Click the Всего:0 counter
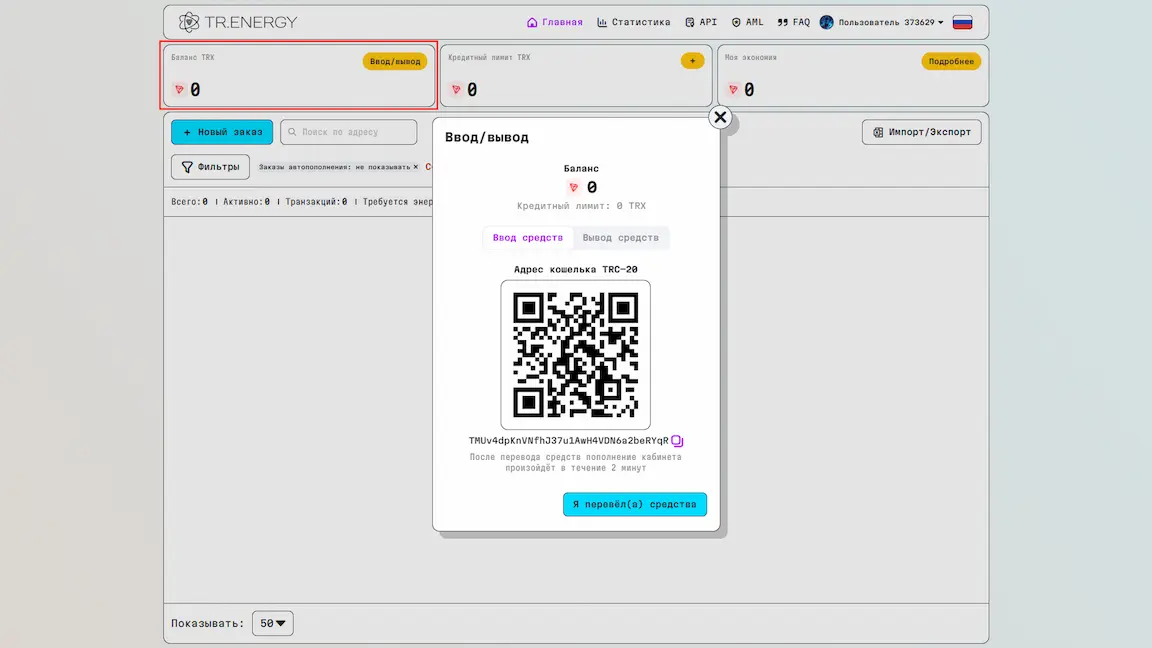The width and height of the screenshot is (1152, 648). pyautogui.click(x=190, y=201)
